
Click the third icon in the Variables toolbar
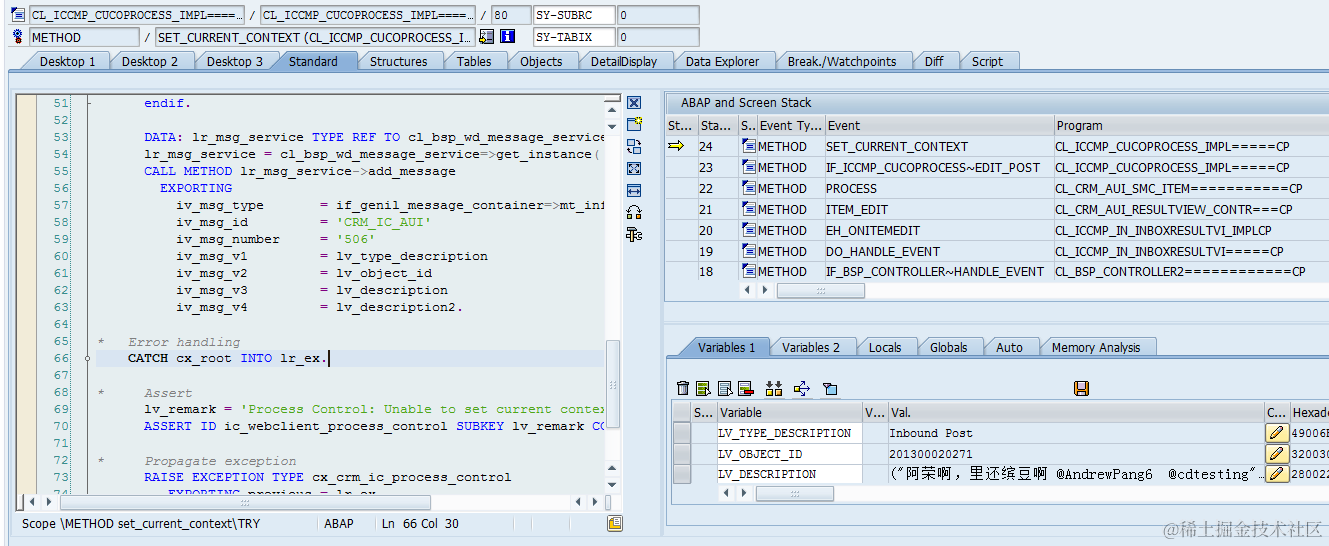pos(725,388)
